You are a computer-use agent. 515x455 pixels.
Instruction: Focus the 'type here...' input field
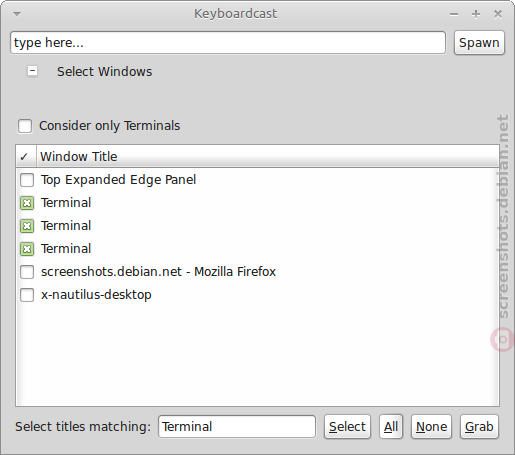(x=228, y=43)
